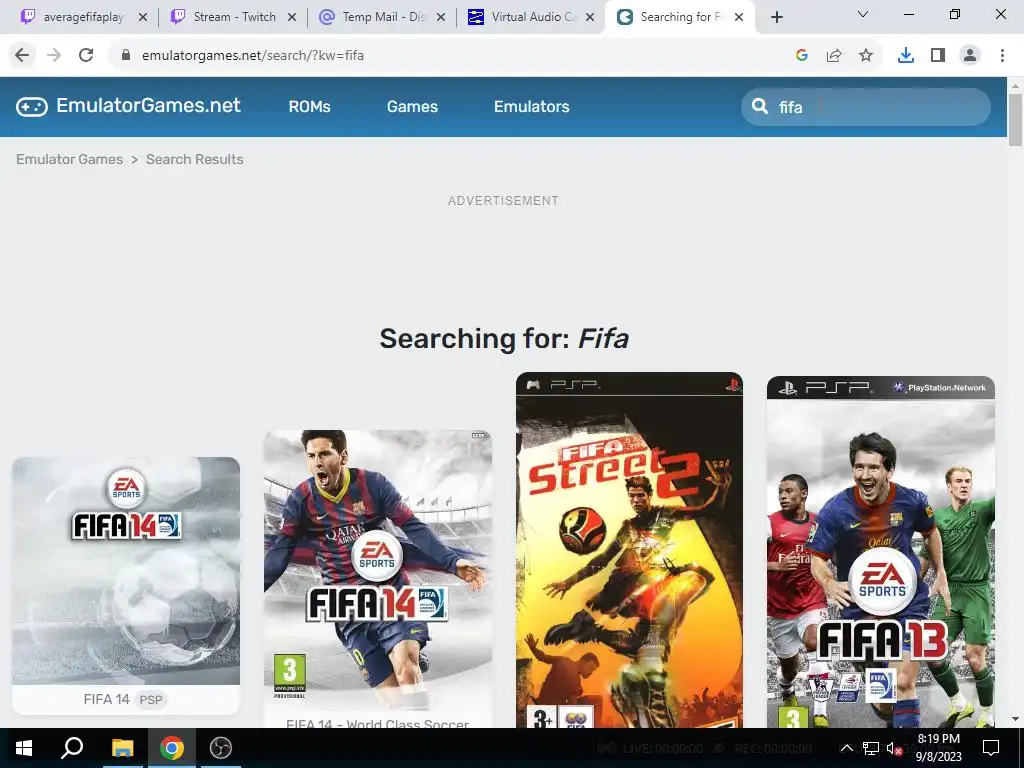Image resolution: width=1024 pixels, height=768 pixels.
Task: Click the site search magnifier icon
Action: click(760, 106)
